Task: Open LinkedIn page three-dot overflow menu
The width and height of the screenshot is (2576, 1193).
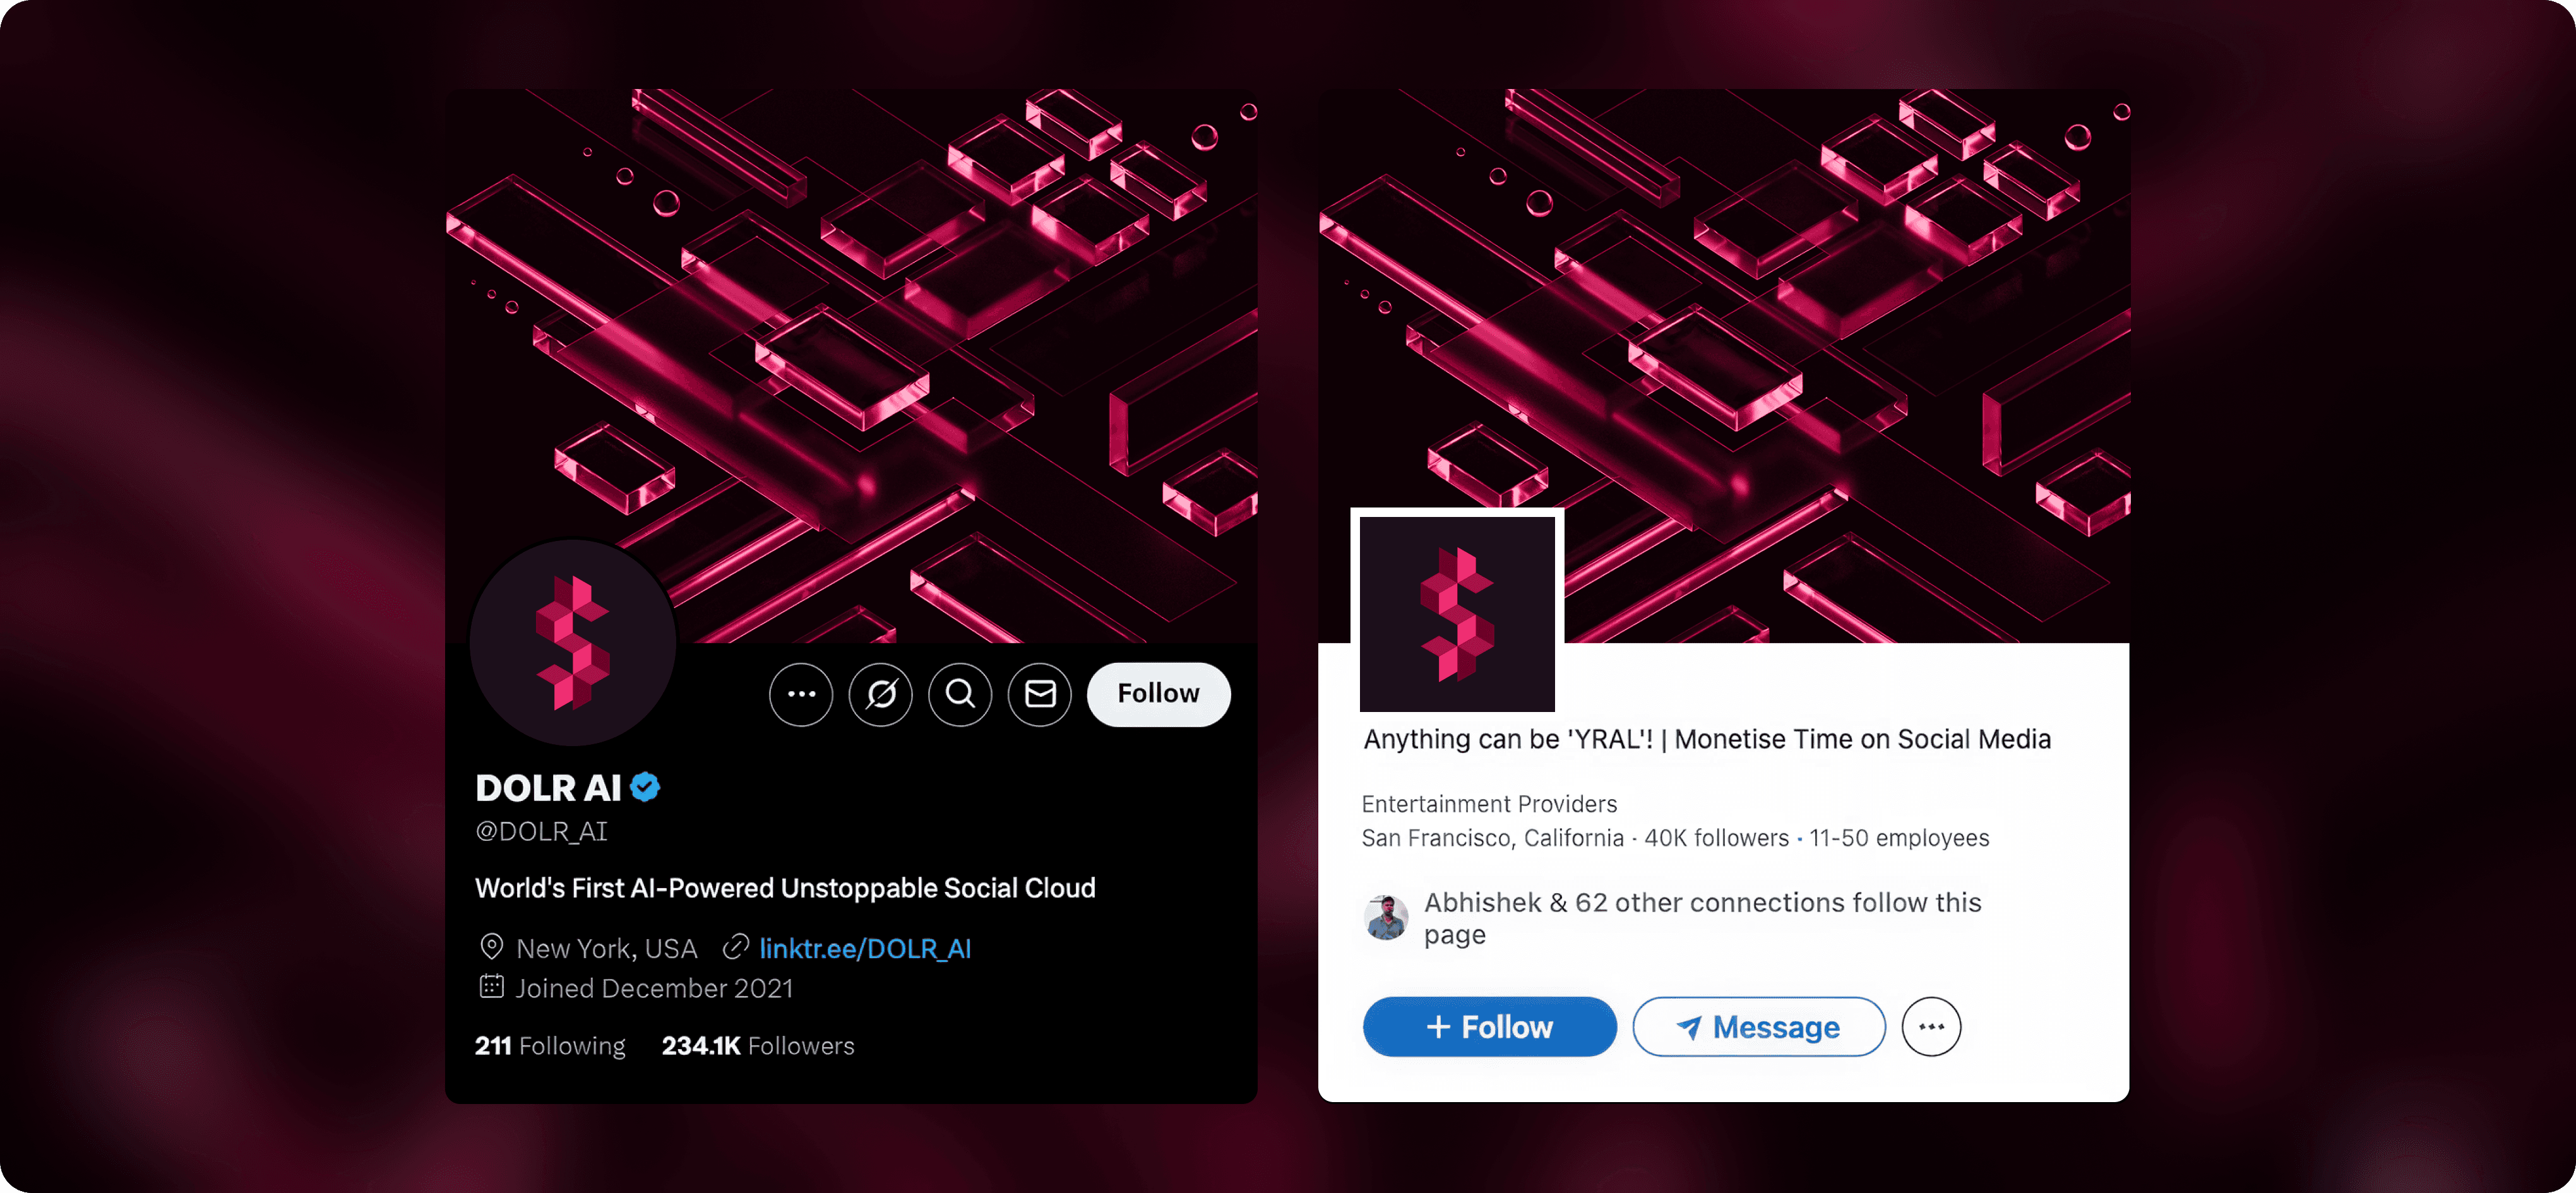Action: point(1931,1026)
